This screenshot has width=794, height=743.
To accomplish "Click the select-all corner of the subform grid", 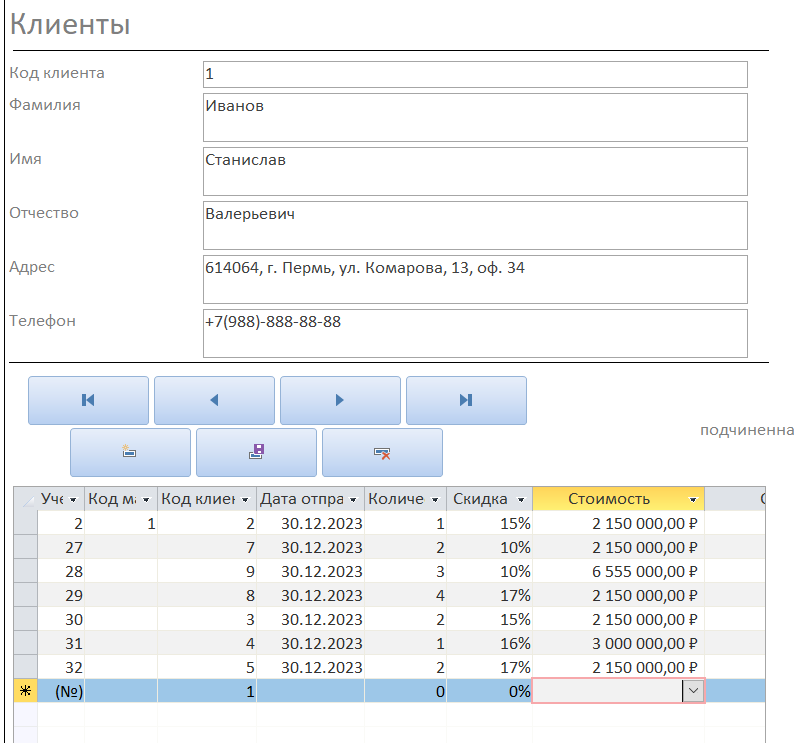I will click(x=25, y=499).
